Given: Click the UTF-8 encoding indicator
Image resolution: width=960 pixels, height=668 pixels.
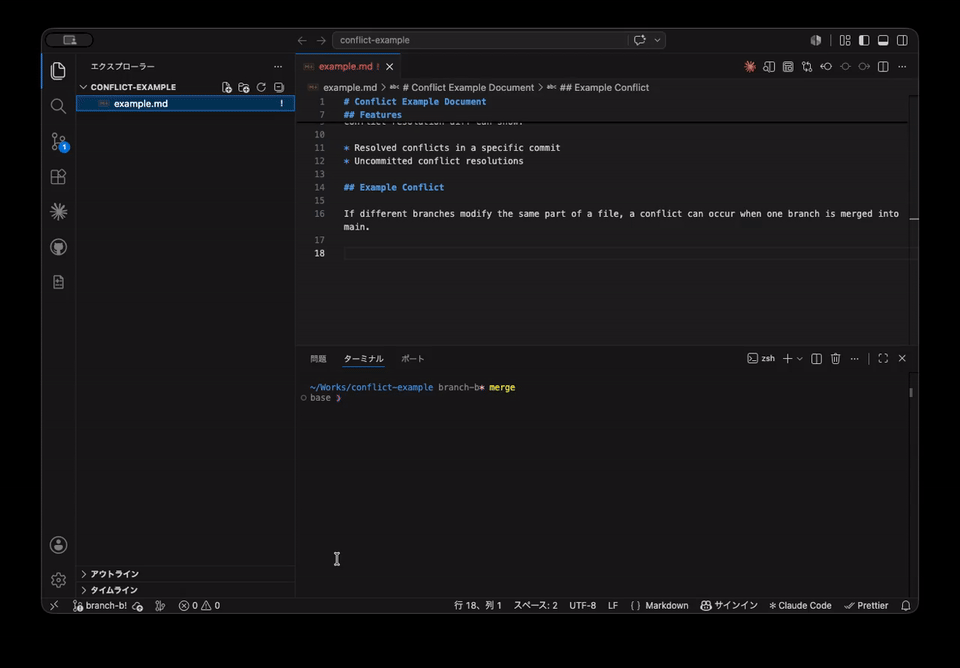Looking at the screenshot, I should [582, 606].
